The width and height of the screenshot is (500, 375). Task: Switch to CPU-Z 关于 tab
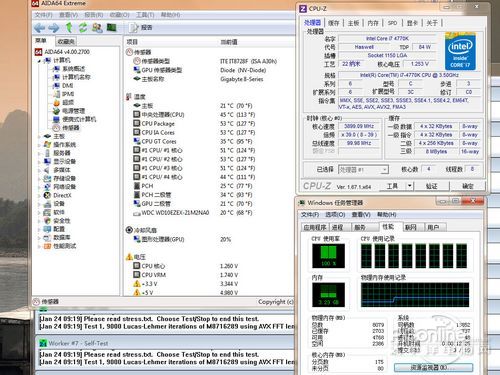432,23
